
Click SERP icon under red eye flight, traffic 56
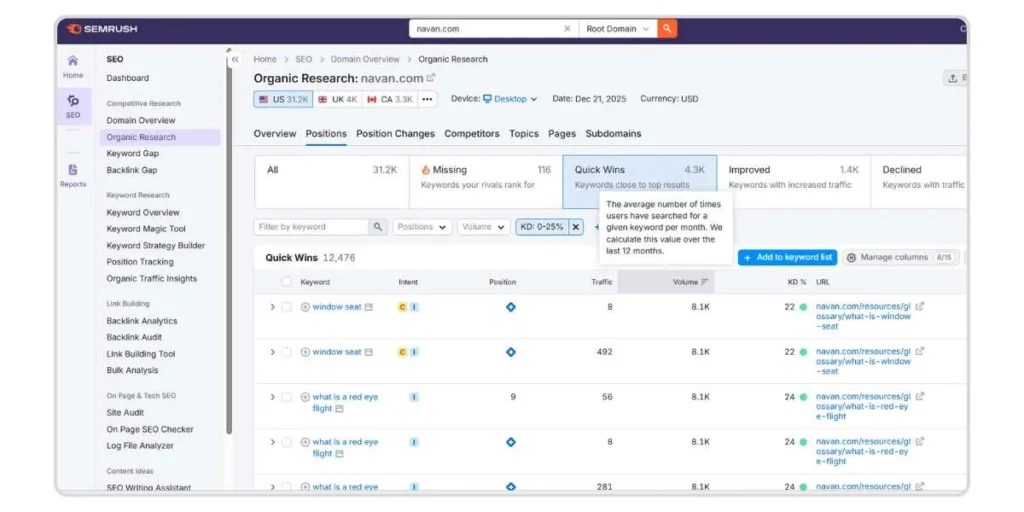(x=339, y=409)
